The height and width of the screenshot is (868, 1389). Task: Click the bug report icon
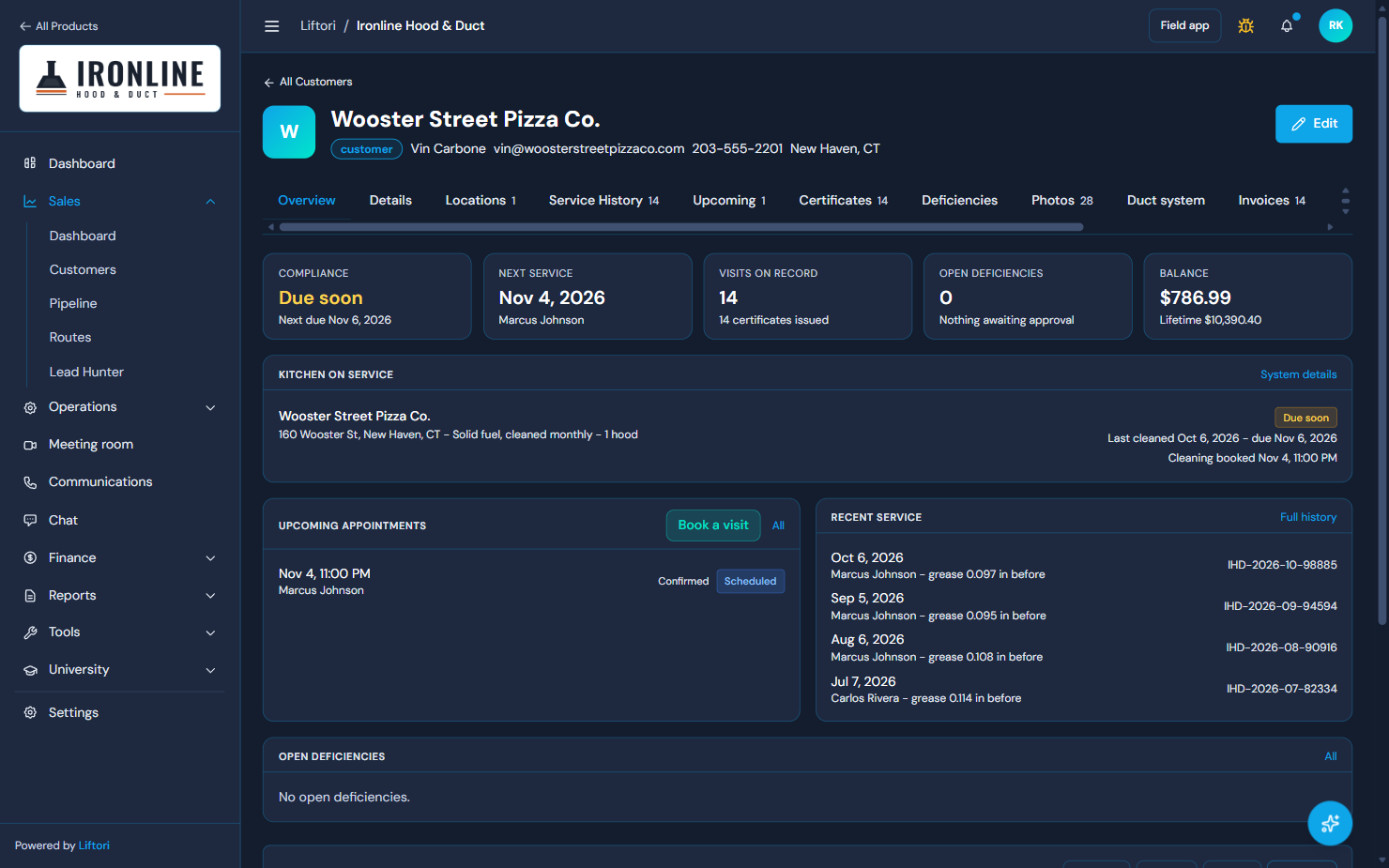[1246, 26]
